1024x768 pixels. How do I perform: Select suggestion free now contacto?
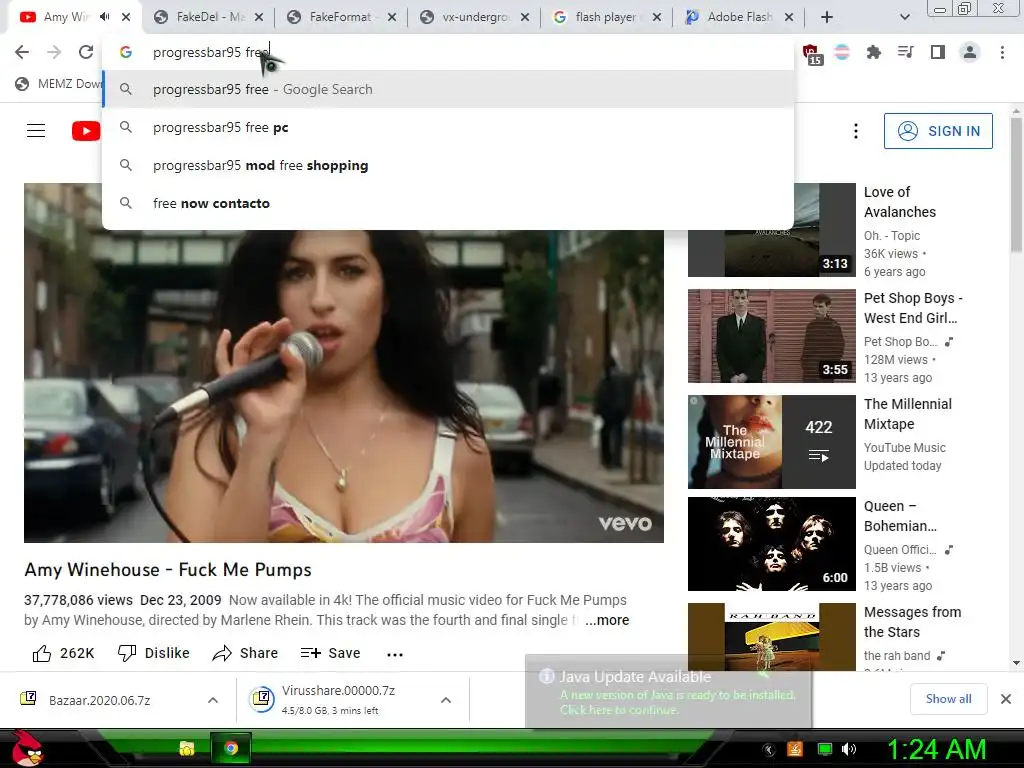coord(448,203)
